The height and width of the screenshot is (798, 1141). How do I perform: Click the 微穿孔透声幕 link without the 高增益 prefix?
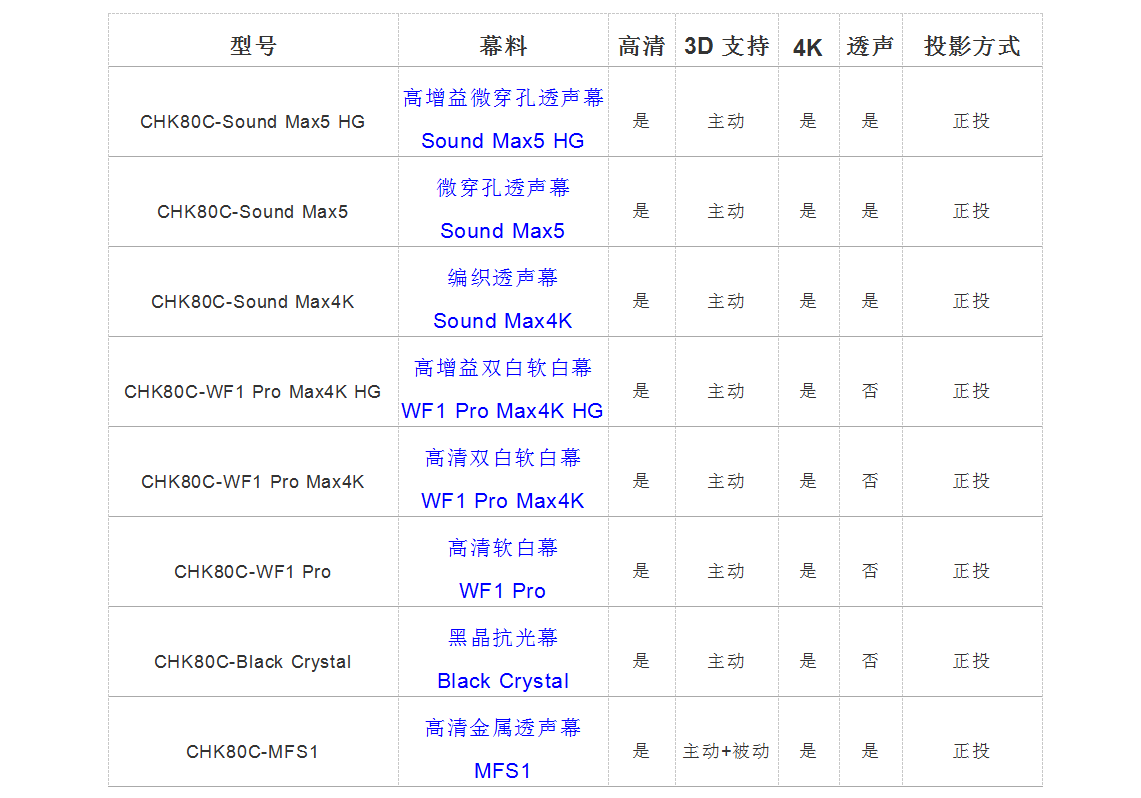click(503, 188)
